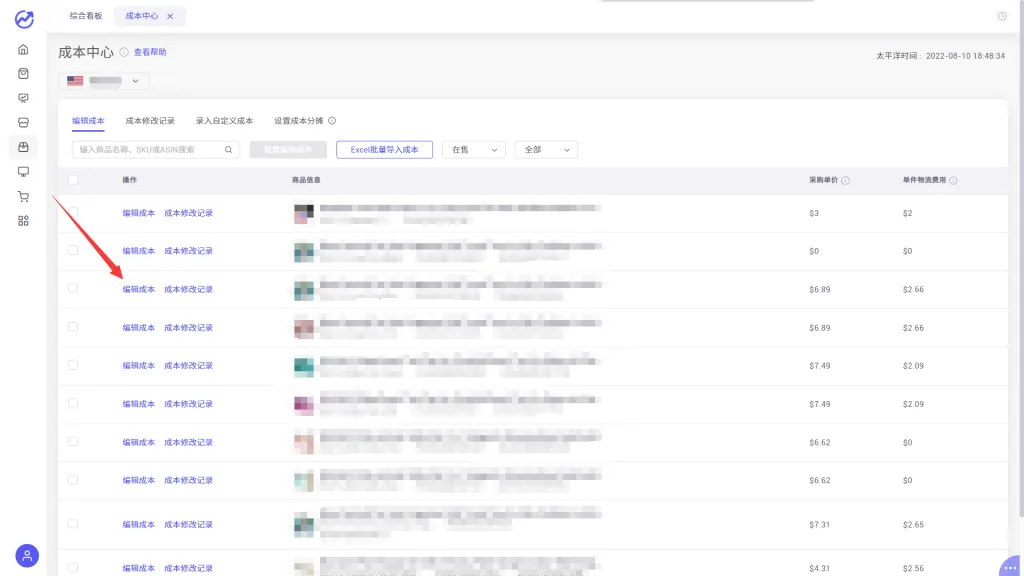Click 成本修改记录 in the $4.31 price row
Image resolution: width=1024 pixels, height=576 pixels.
point(188,568)
